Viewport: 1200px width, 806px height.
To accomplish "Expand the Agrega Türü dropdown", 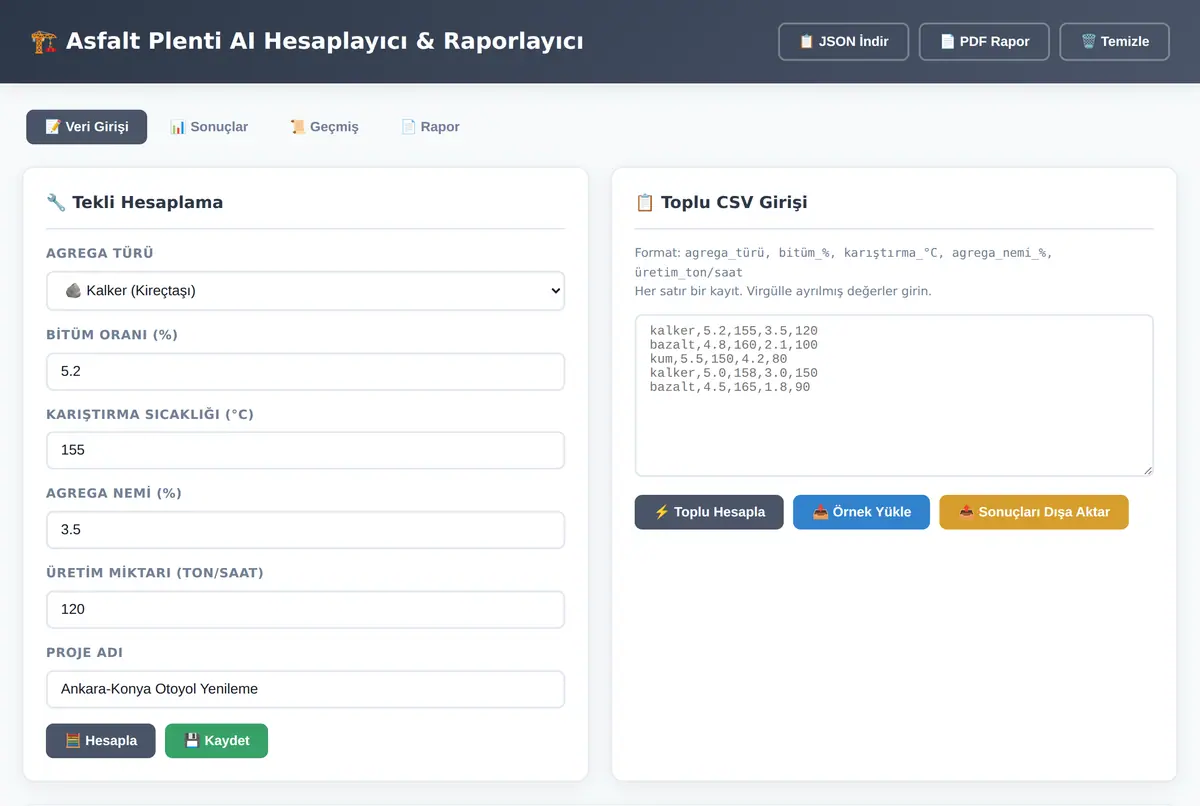I will pos(305,291).
